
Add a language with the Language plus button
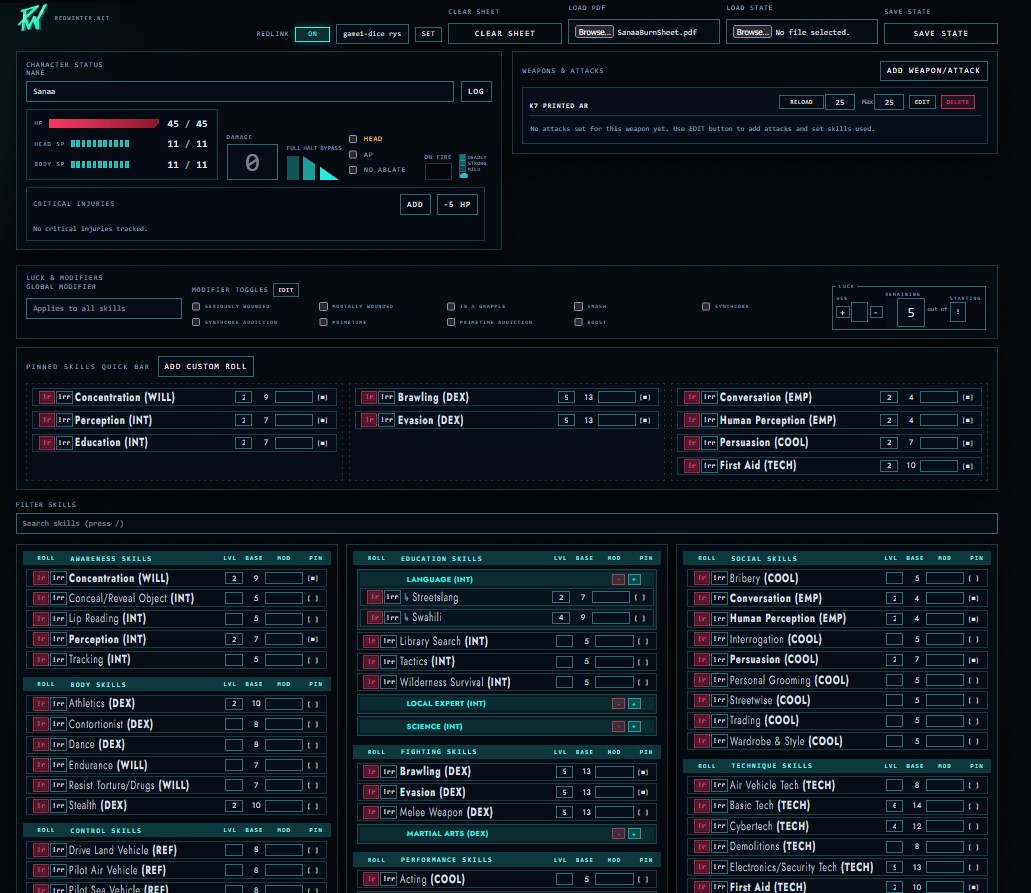click(634, 579)
